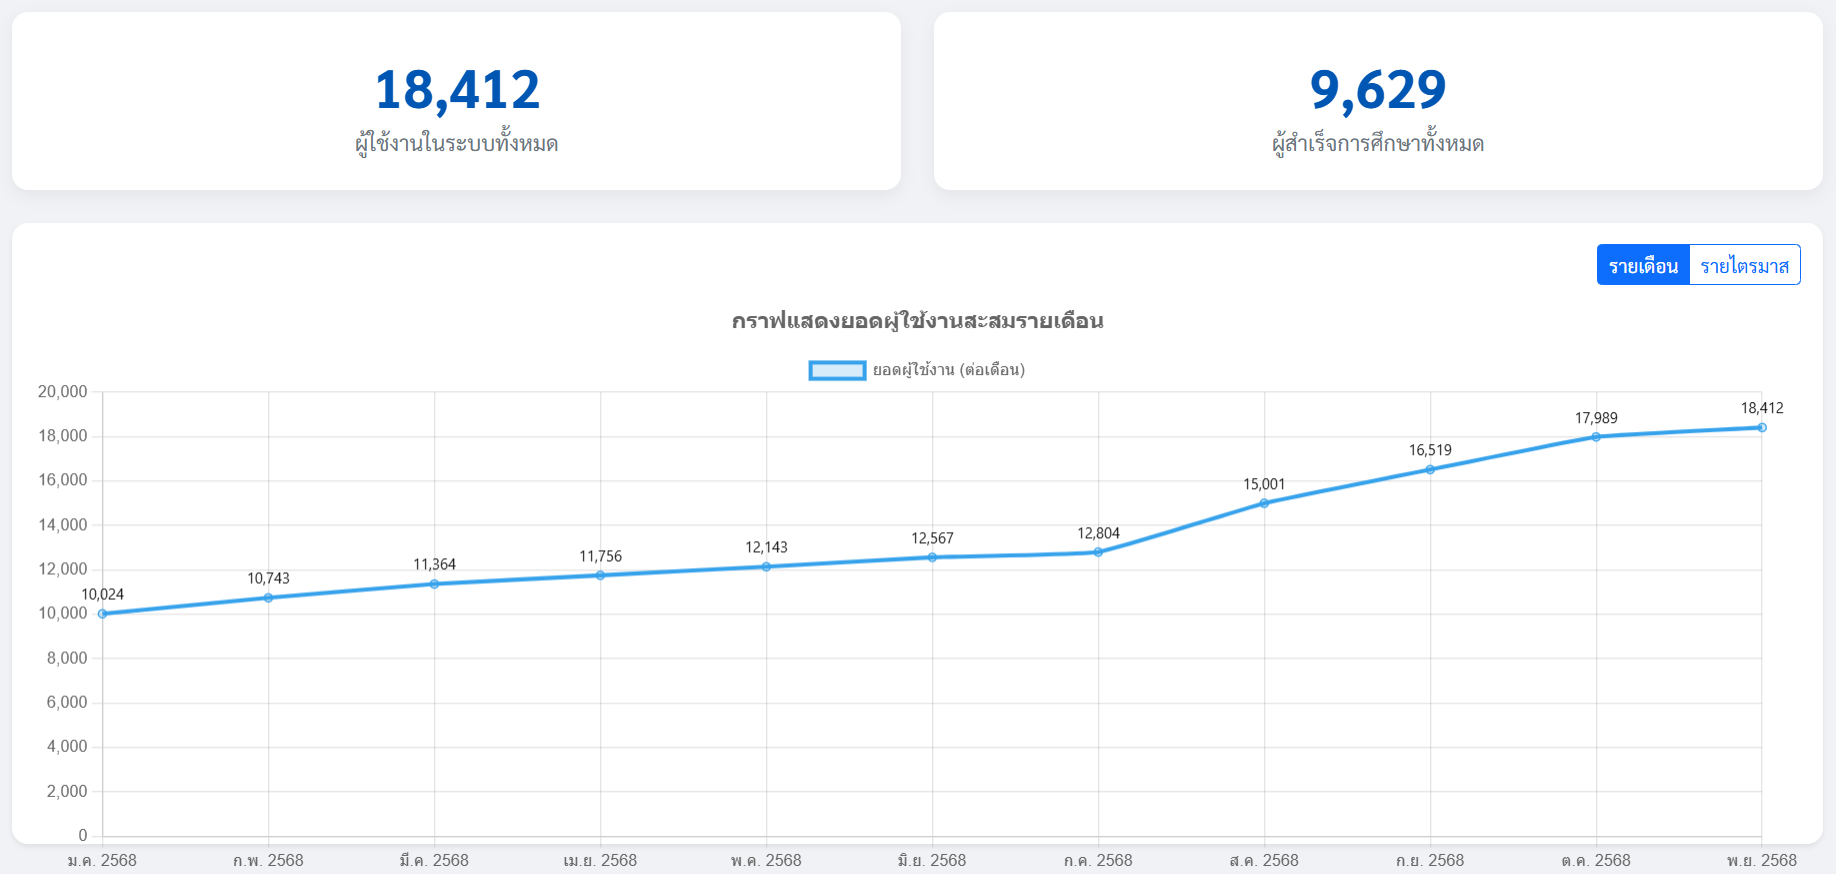
Task: Click the 12,804 chart point
Action: pyautogui.click(x=1098, y=552)
